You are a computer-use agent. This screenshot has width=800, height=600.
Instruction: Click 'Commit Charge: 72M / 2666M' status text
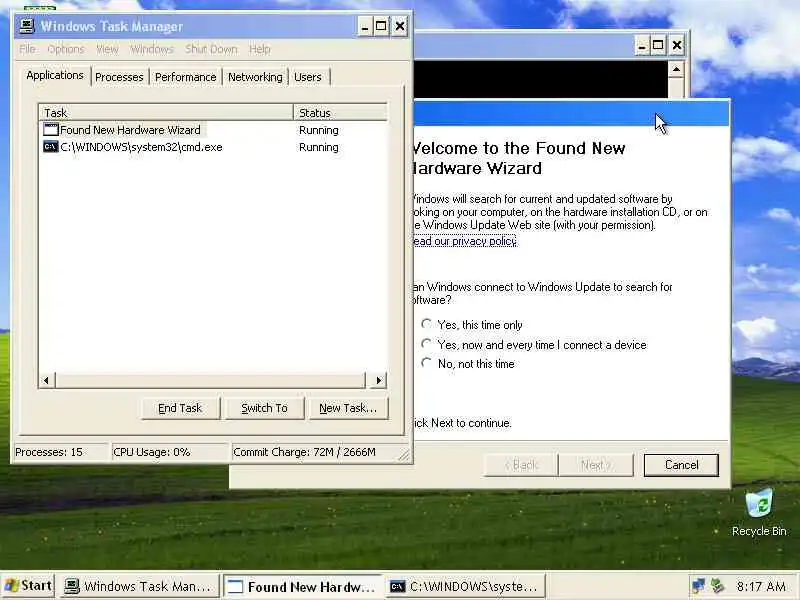(x=305, y=452)
